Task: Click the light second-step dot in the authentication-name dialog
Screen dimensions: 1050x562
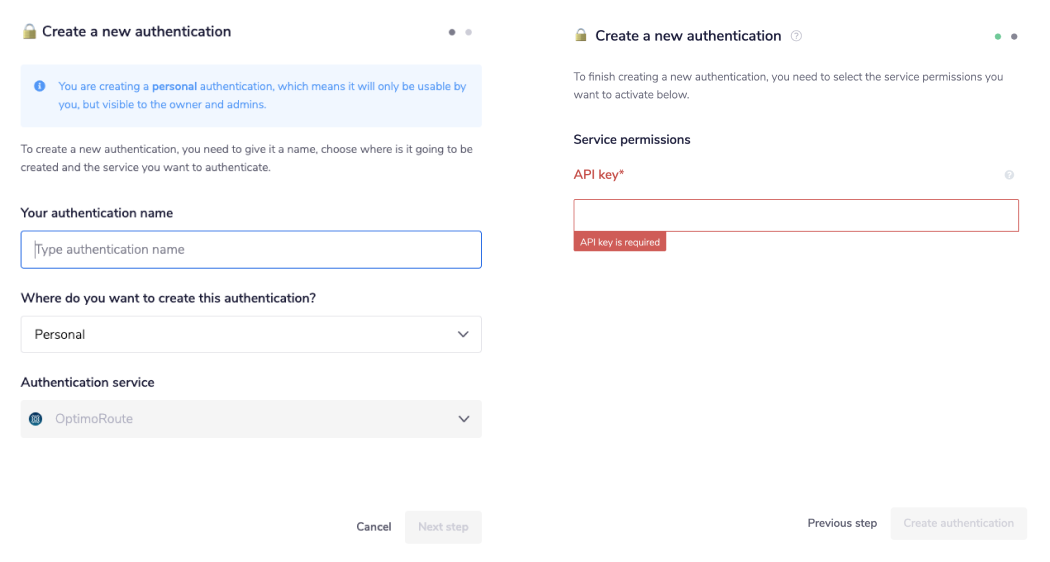Action: click(x=468, y=32)
